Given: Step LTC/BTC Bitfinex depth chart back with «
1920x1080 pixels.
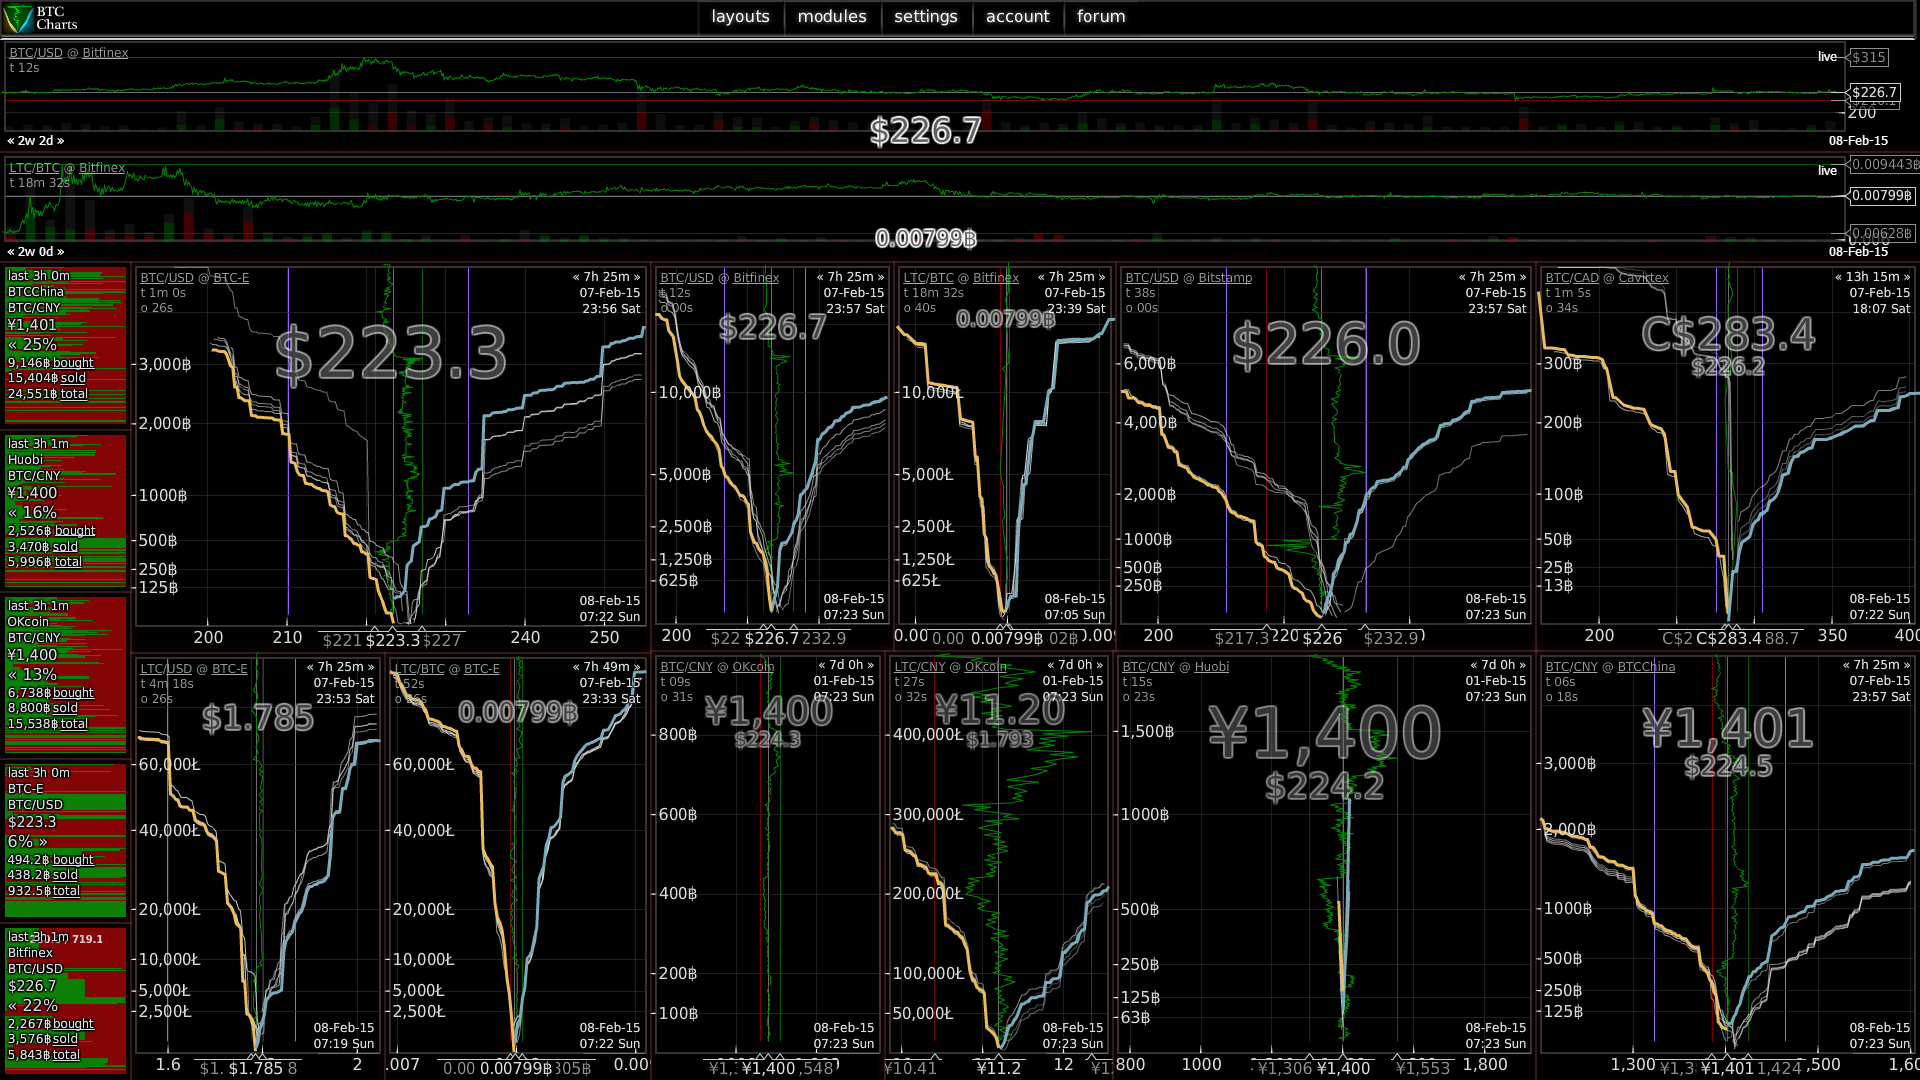Looking at the screenshot, I should click(1041, 277).
